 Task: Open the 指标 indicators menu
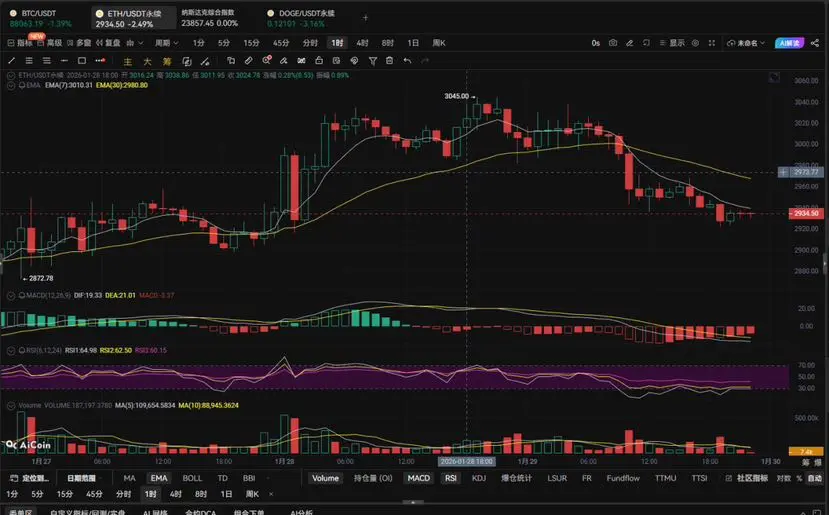(20, 43)
